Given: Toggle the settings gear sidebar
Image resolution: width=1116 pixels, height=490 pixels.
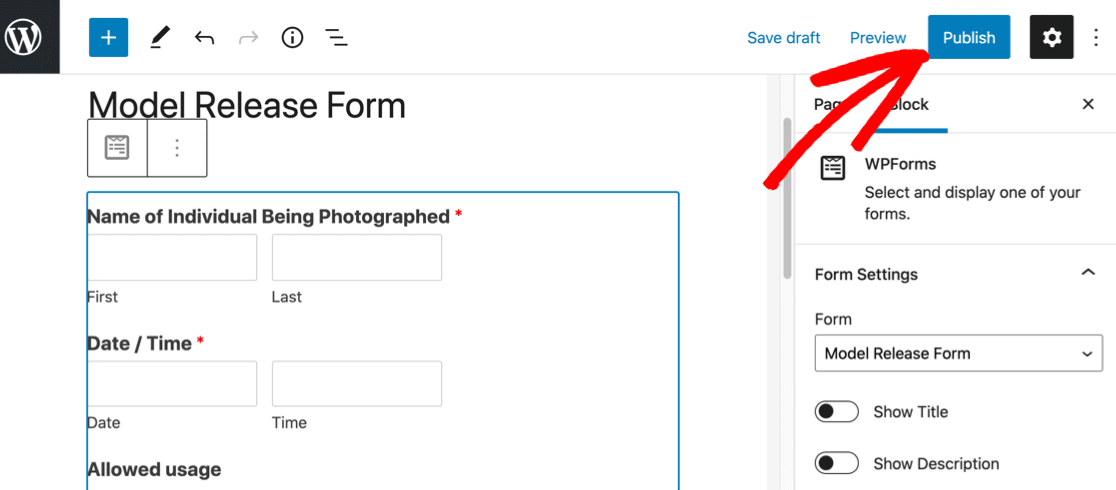Looking at the screenshot, I should point(1051,38).
